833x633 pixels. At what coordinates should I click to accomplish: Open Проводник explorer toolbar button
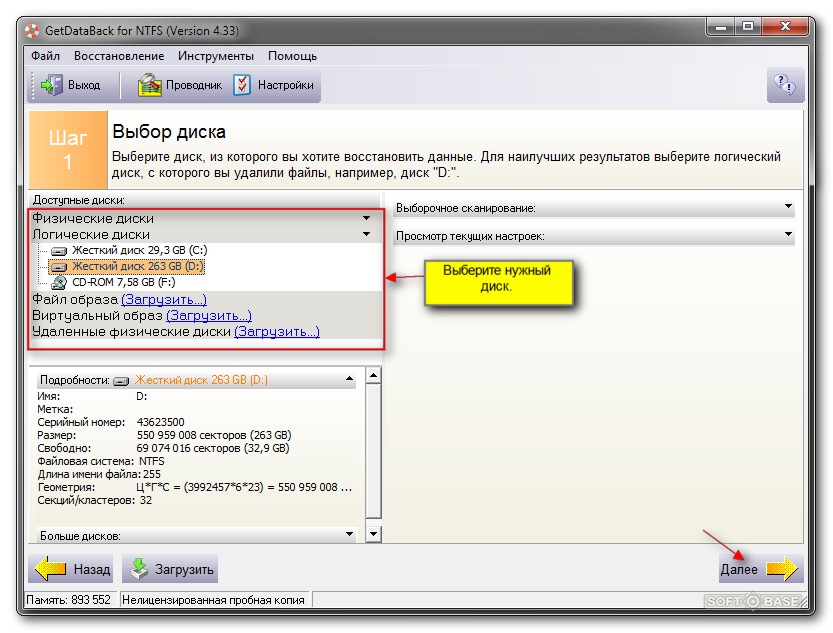pyautogui.click(x=180, y=85)
